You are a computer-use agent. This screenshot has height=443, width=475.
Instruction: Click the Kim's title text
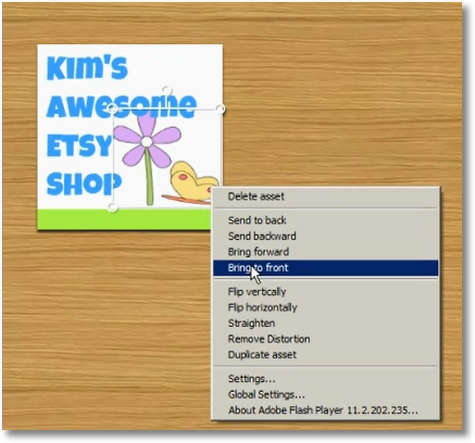[x=87, y=68]
